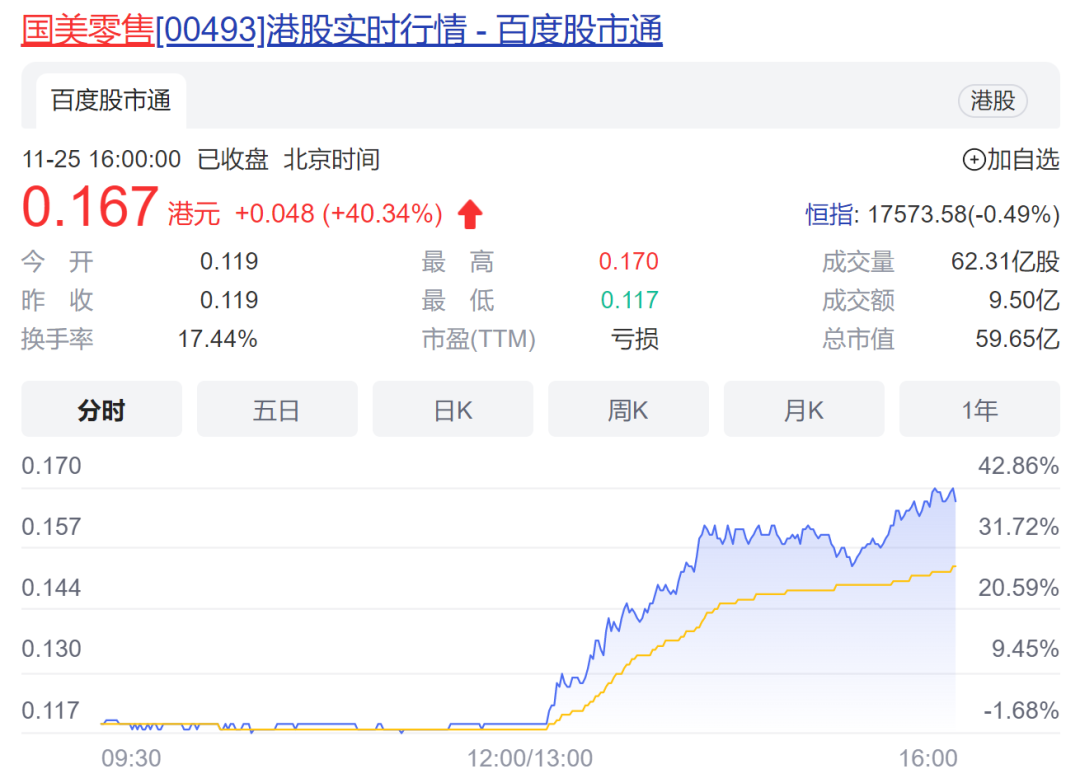Screen dimensions: 1080x783
Task: Click the 市盈(TTM) value 亏损
Action: [635, 339]
